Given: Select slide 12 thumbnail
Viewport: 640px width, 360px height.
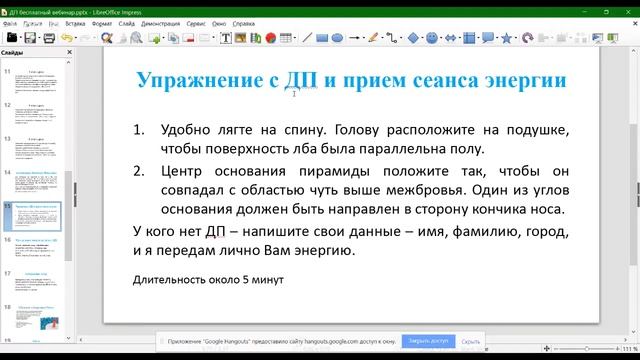Looking at the screenshot, I should click(x=36, y=116).
